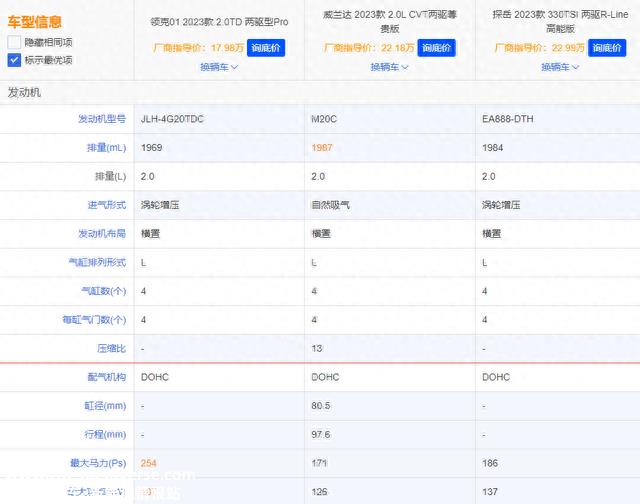This screenshot has width=640, height=504.
Task: Select stroke value 97.6
Action: point(320,435)
